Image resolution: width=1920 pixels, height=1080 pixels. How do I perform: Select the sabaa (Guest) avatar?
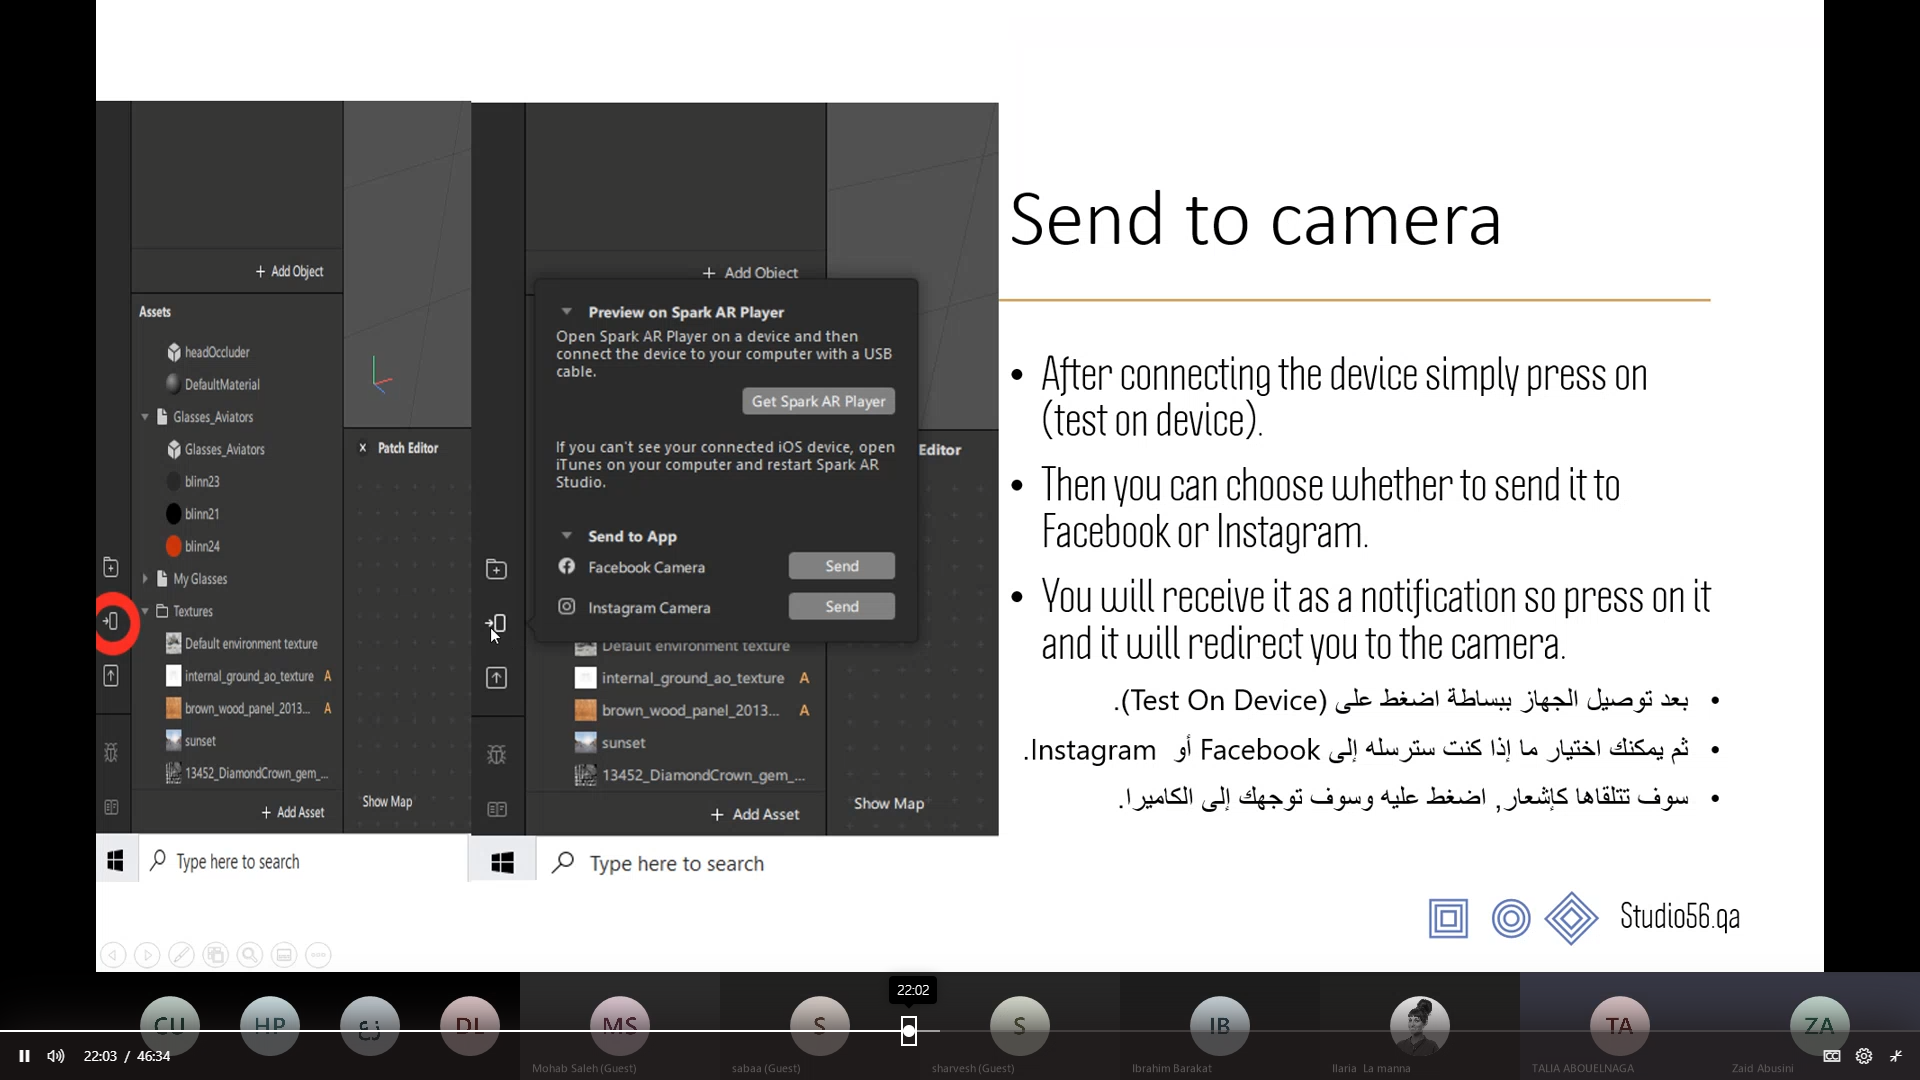click(x=820, y=1025)
